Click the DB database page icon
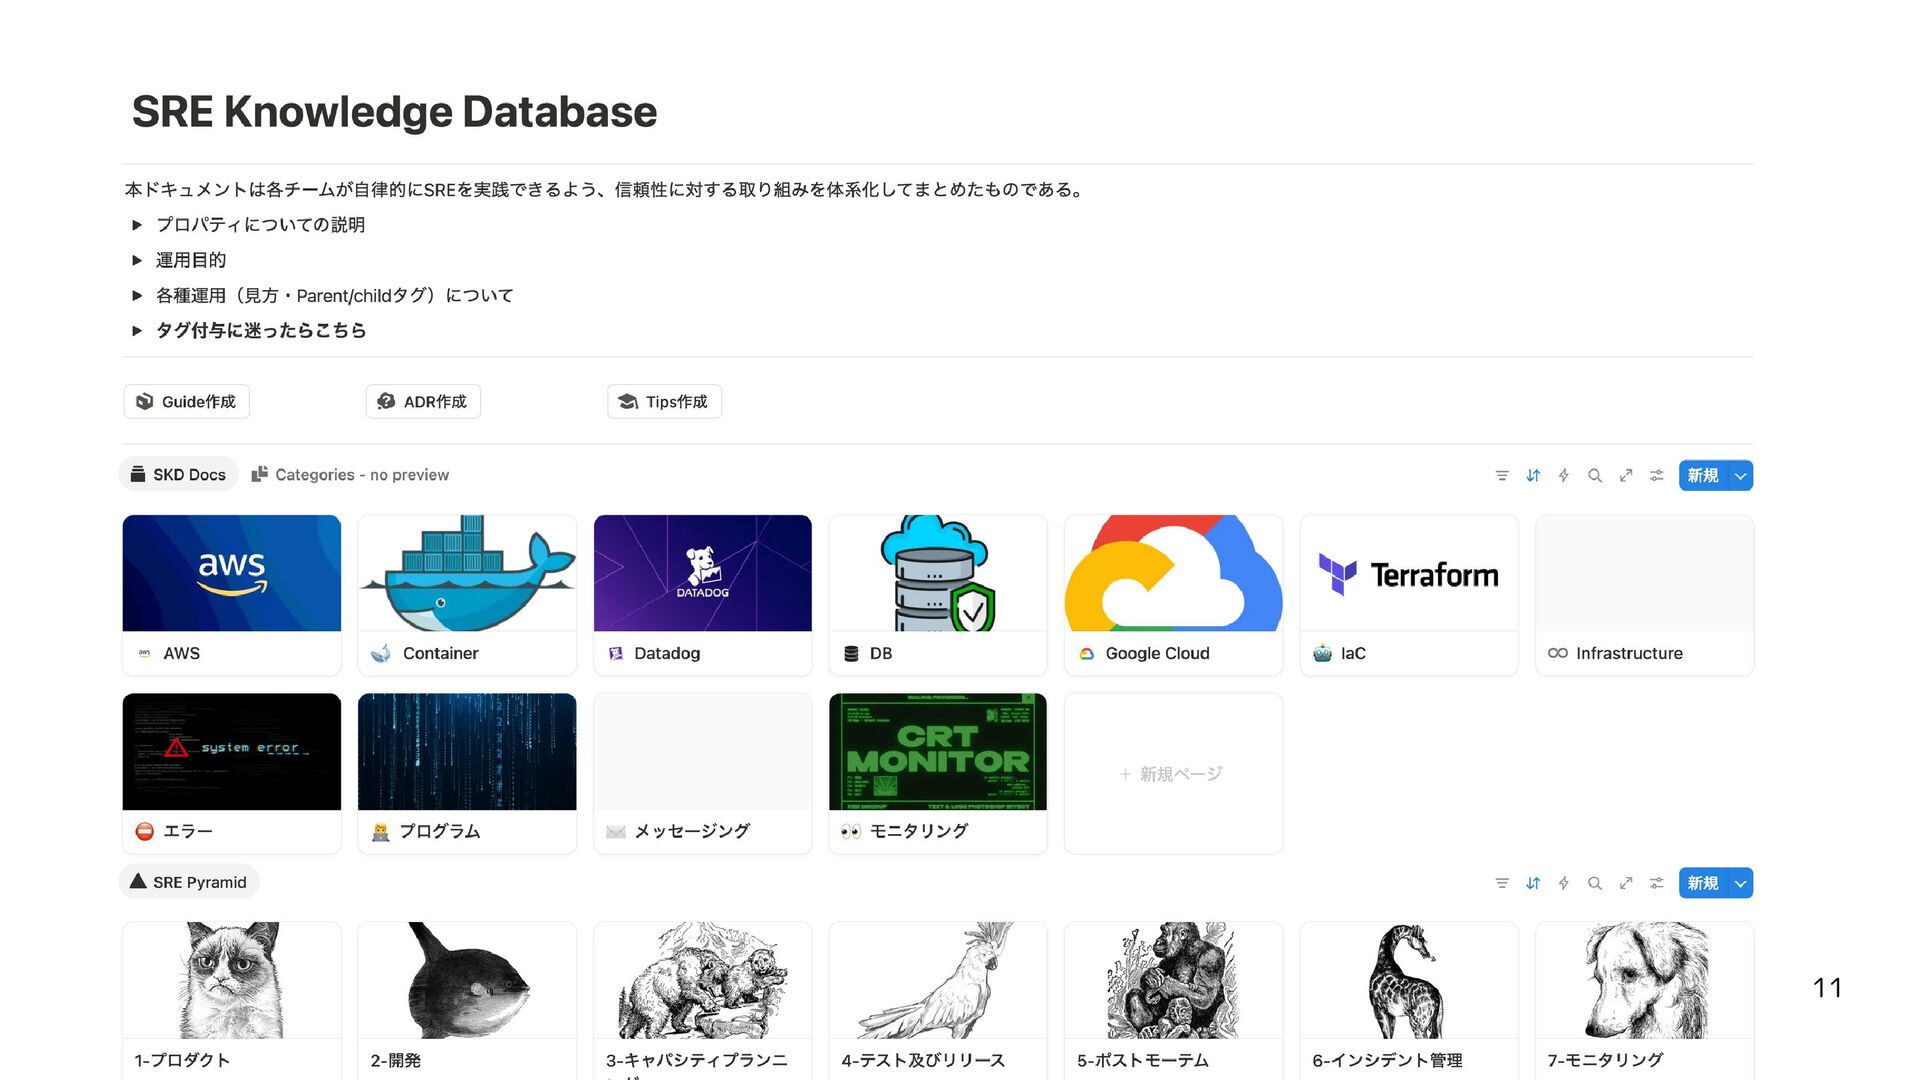 pos(851,653)
